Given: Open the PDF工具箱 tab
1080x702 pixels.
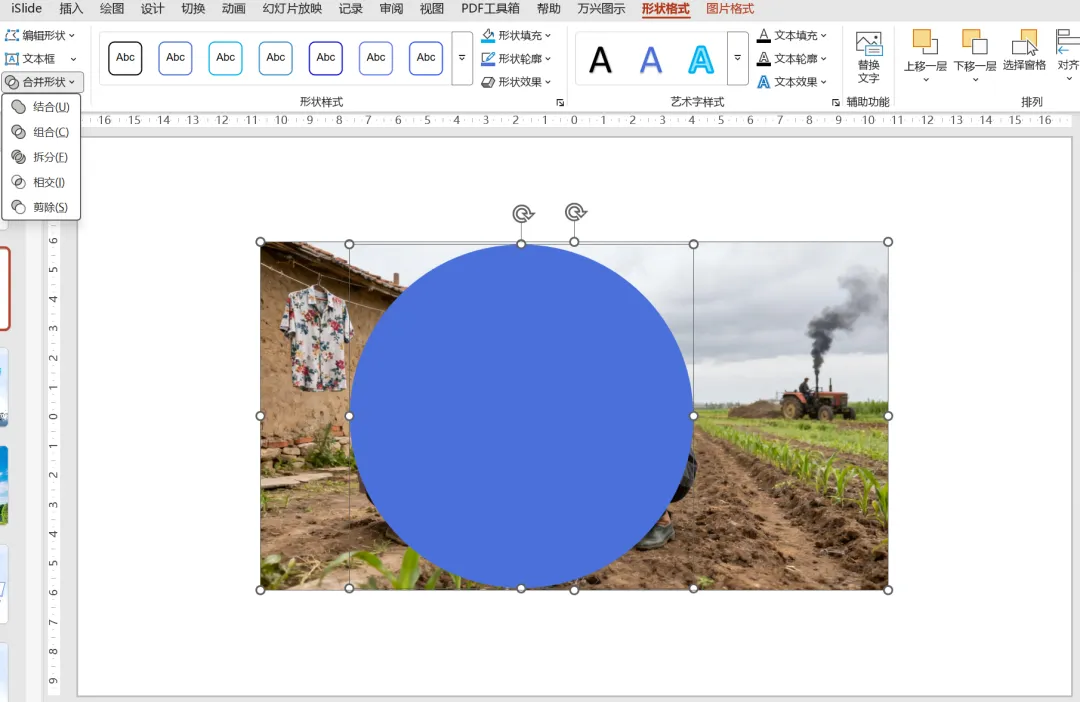Looking at the screenshot, I should [490, 9].
